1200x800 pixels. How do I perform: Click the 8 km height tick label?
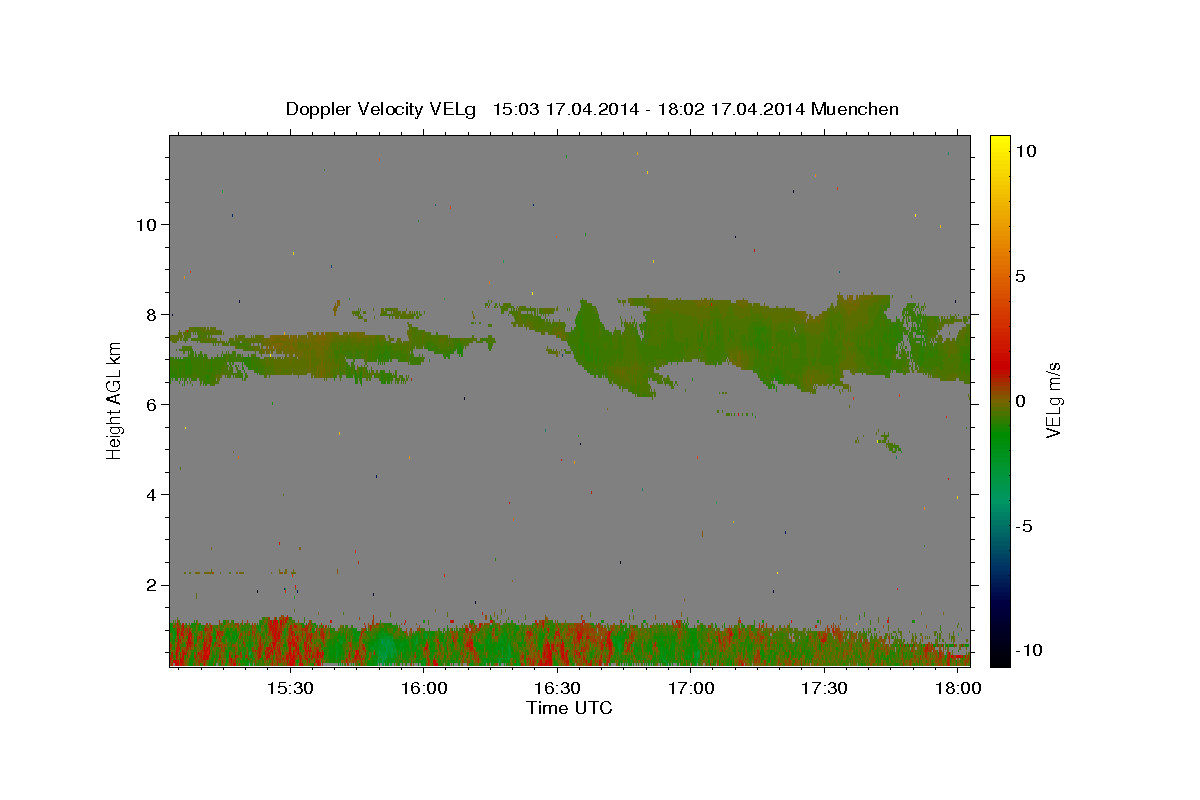coord(152,314)
